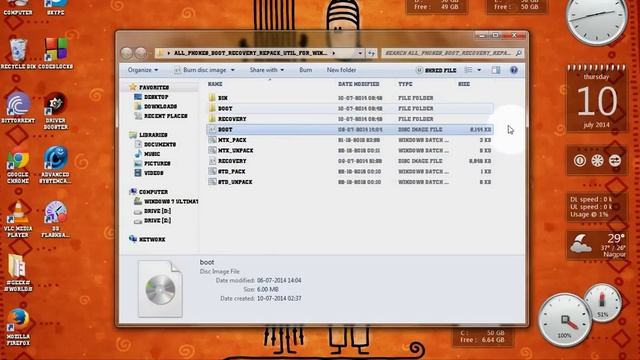The width and height of the screenshot is (640, 360).
Task: Click the Explorer Forward navigation button
Action: click(x=141, y=53)
